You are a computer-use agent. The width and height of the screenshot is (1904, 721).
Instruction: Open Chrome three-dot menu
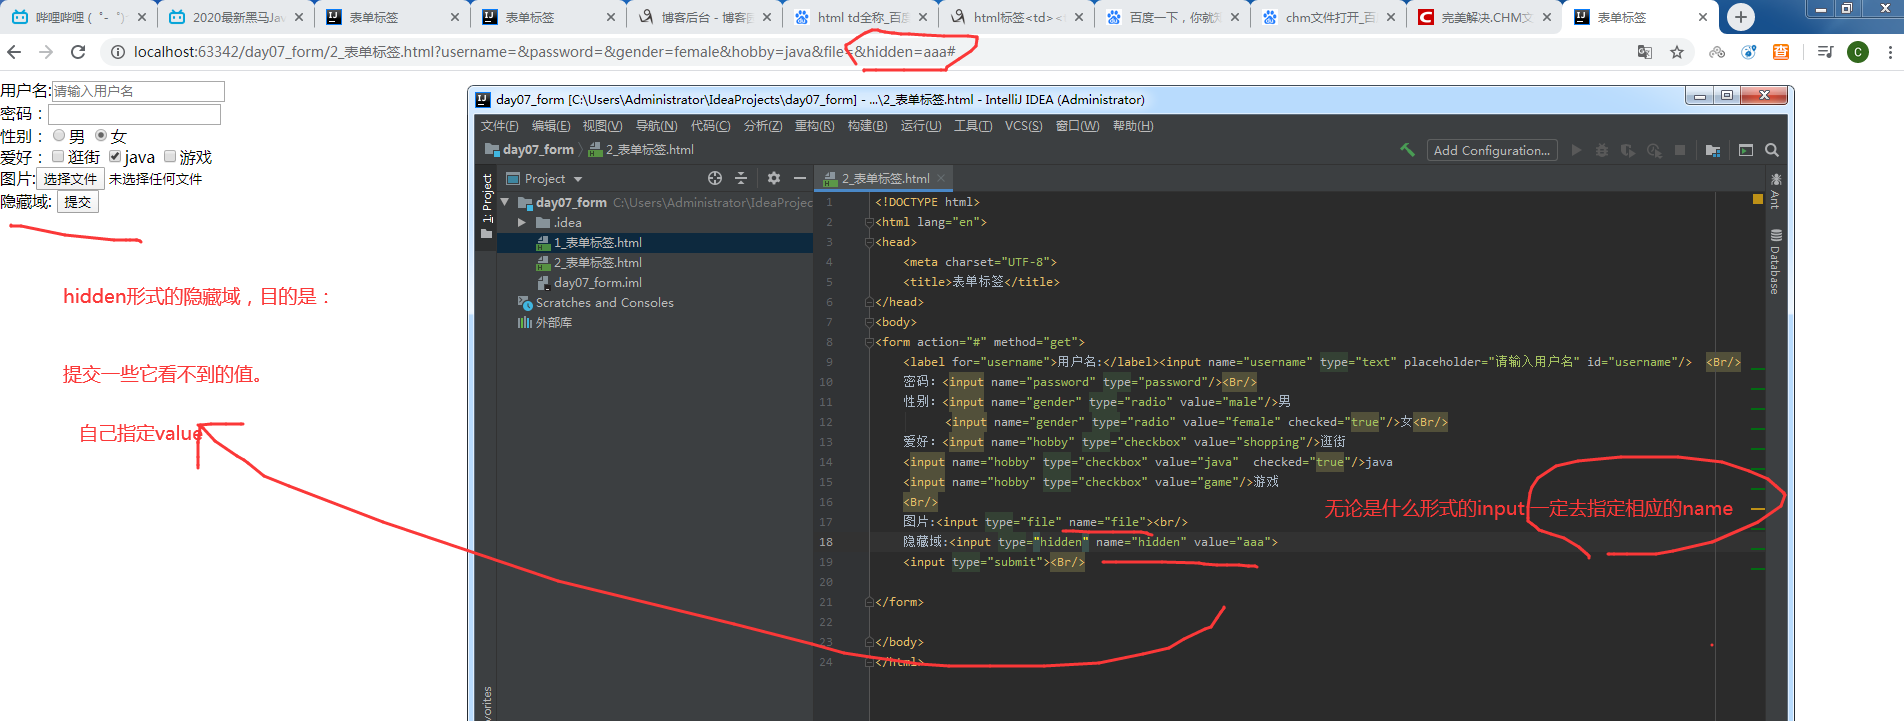click(1890, 52)
